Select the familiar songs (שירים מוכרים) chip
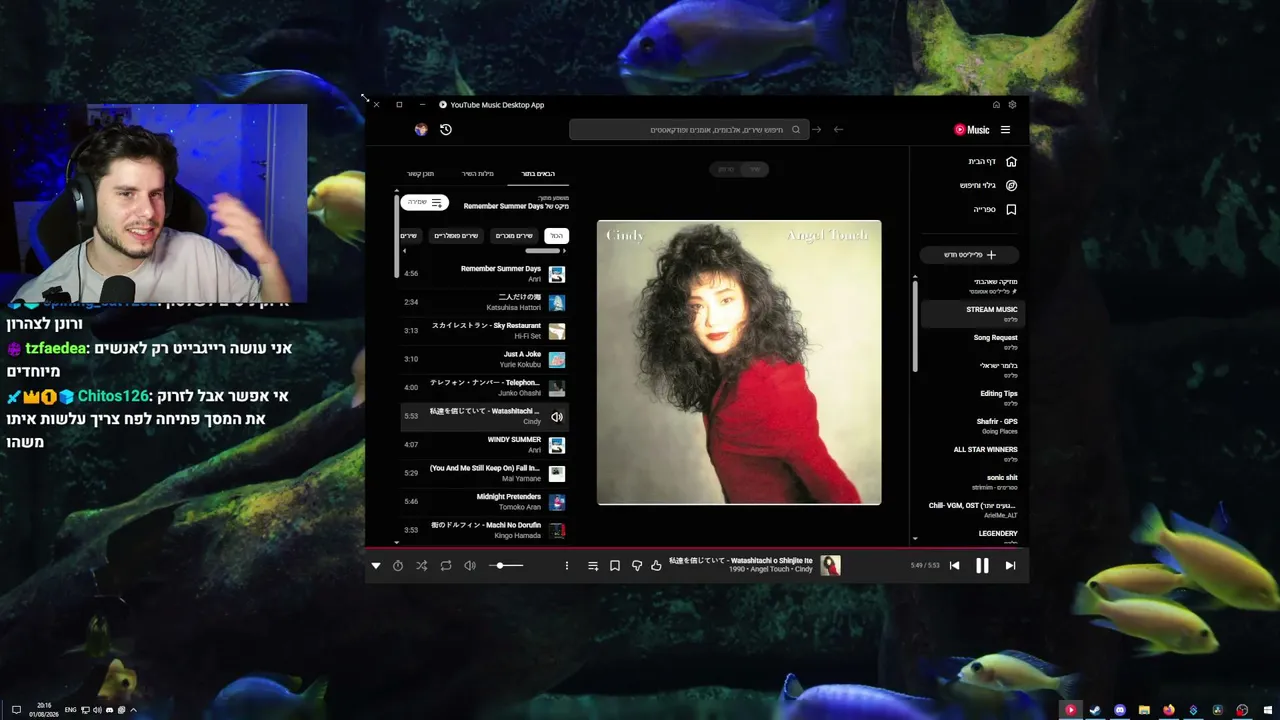 (x=514, y=235)
